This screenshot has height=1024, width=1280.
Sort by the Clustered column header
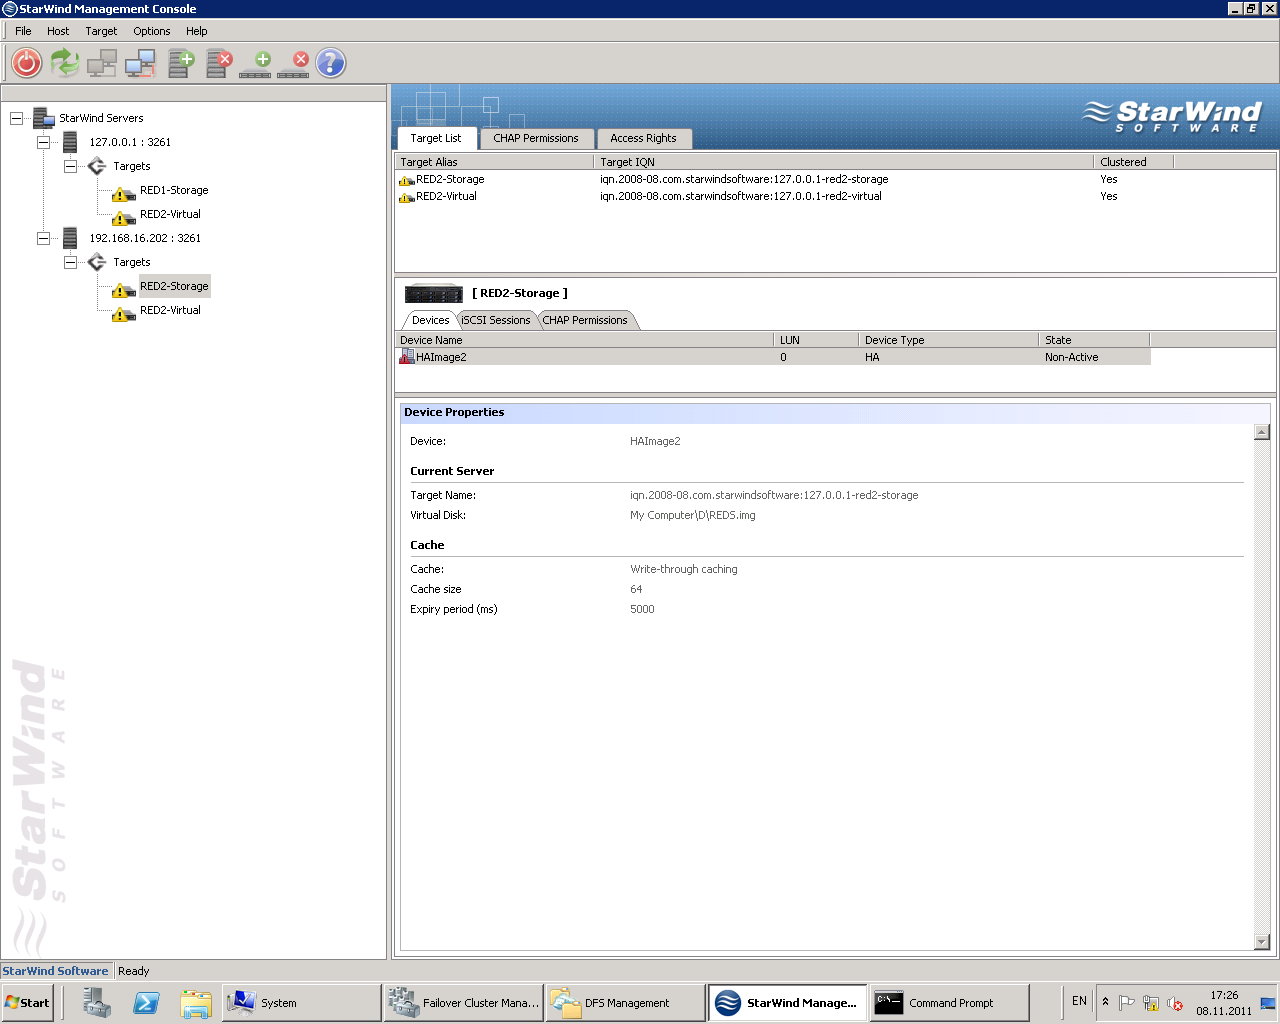tap(1133, 161)
